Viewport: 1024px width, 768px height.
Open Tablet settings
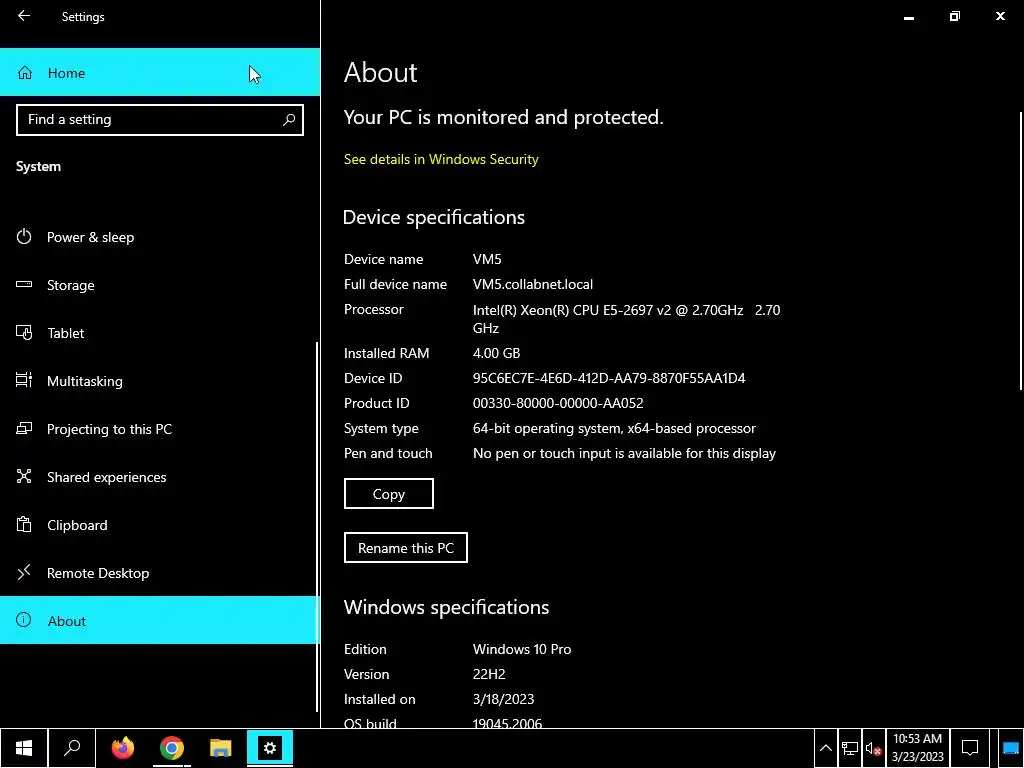click(160, 333)
